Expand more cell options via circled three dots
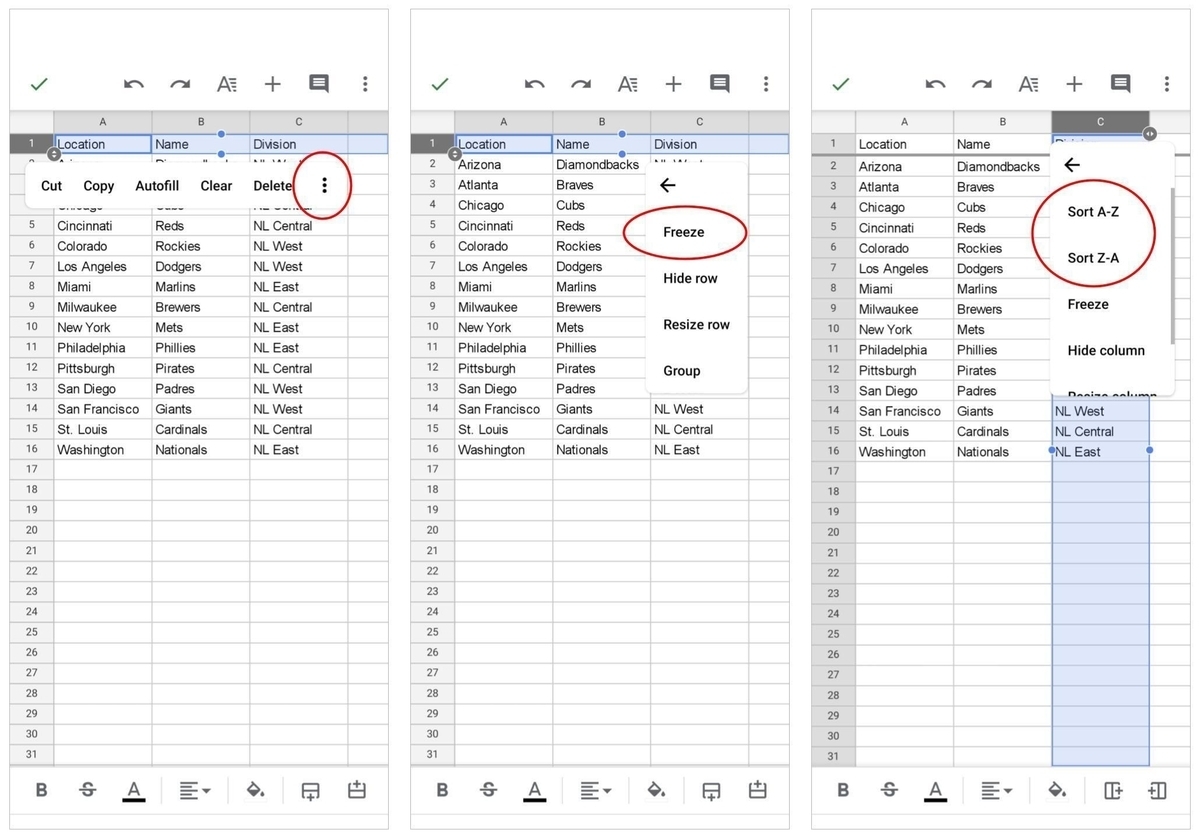The image size is (1200, 840). click(x=323, y=186)
